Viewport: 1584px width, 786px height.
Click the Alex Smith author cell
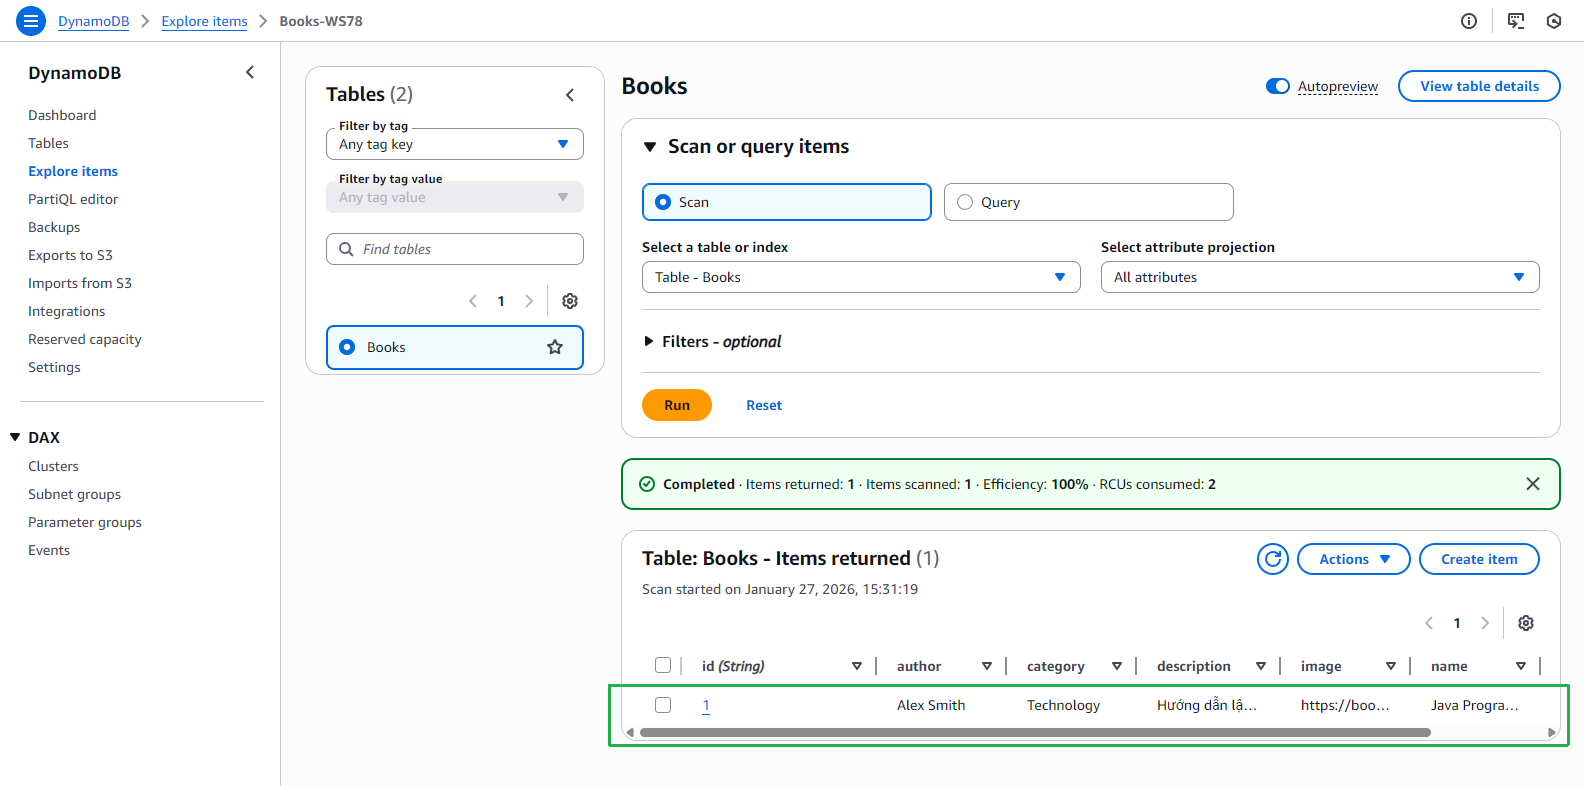click(x=931, y=705)
